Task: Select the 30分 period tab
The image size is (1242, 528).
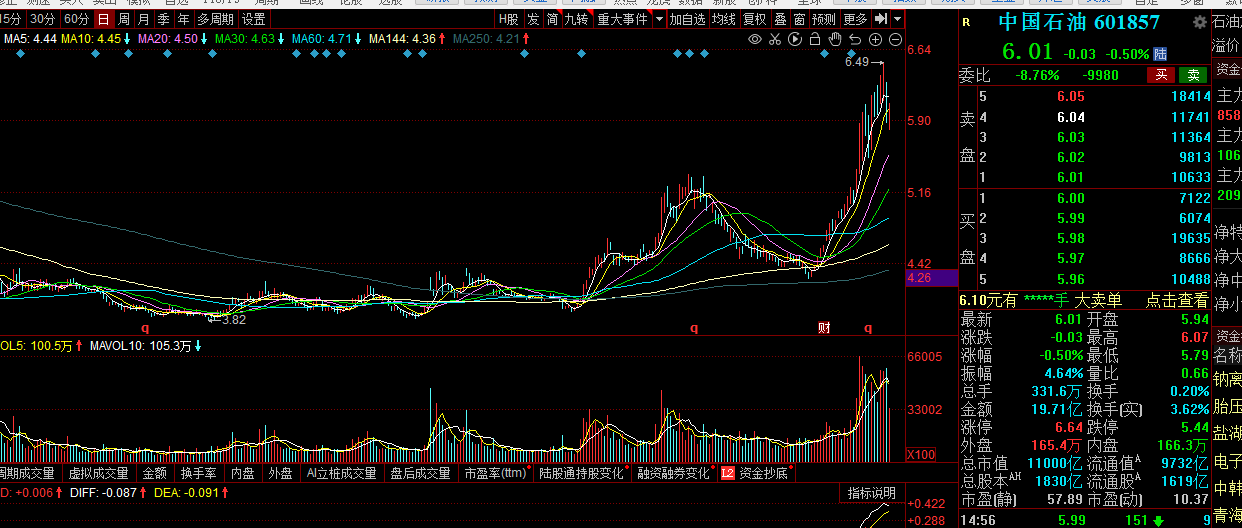Action: coord(42,19)
